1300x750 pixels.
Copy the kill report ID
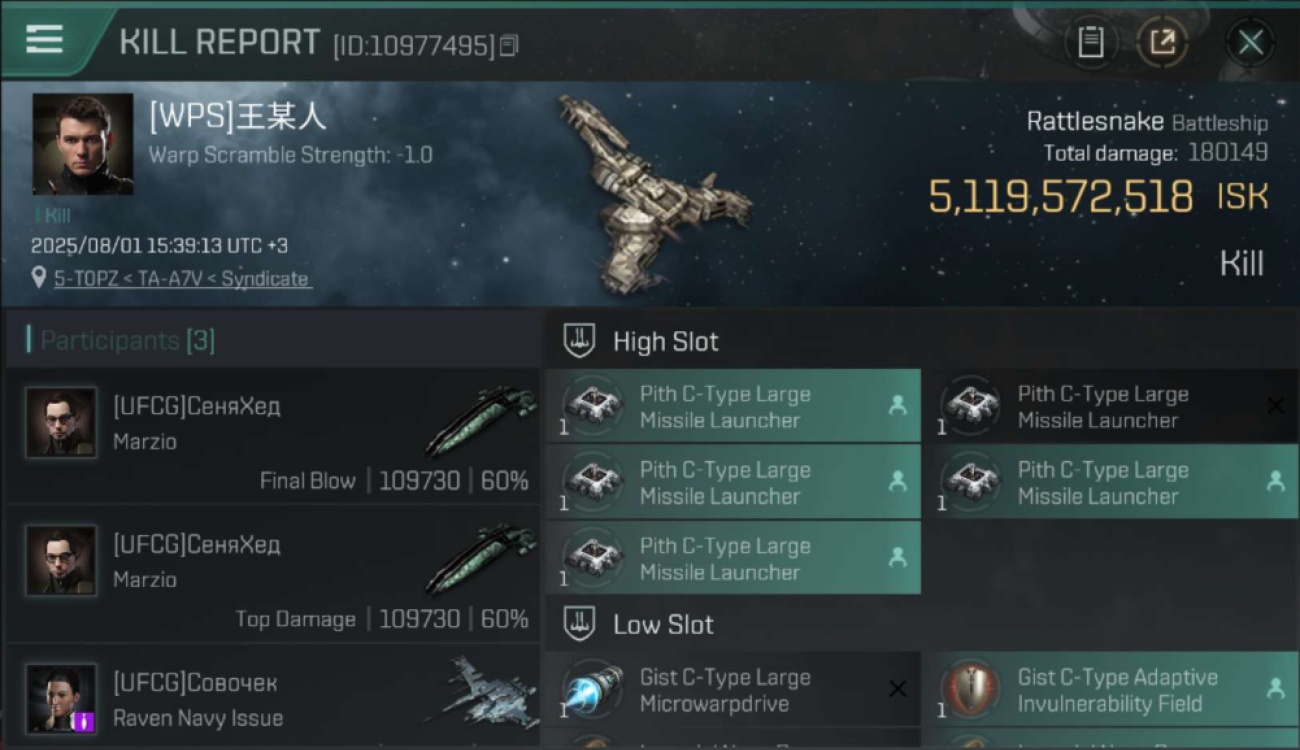click(509, 45)
